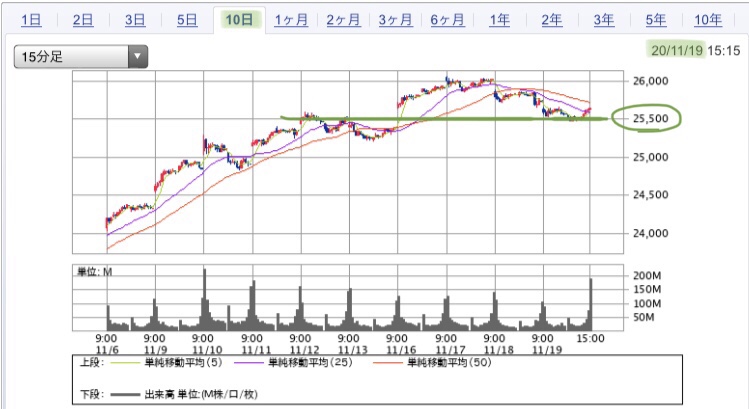Select the 2日 period tab
Image resolution: width=749 pixels, height=409 pixels.
(83, 20)
